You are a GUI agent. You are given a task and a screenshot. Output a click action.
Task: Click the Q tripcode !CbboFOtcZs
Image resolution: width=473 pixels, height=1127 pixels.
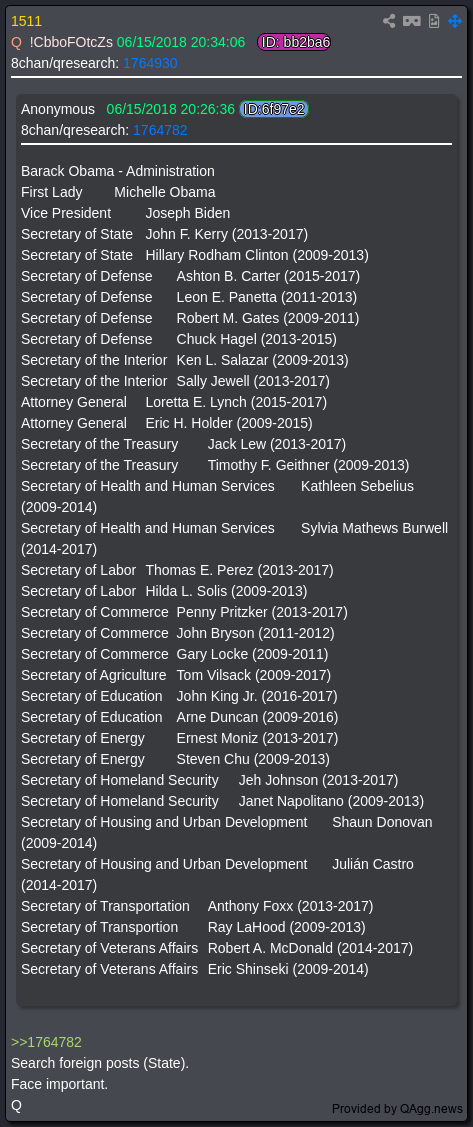pos(71,42)
